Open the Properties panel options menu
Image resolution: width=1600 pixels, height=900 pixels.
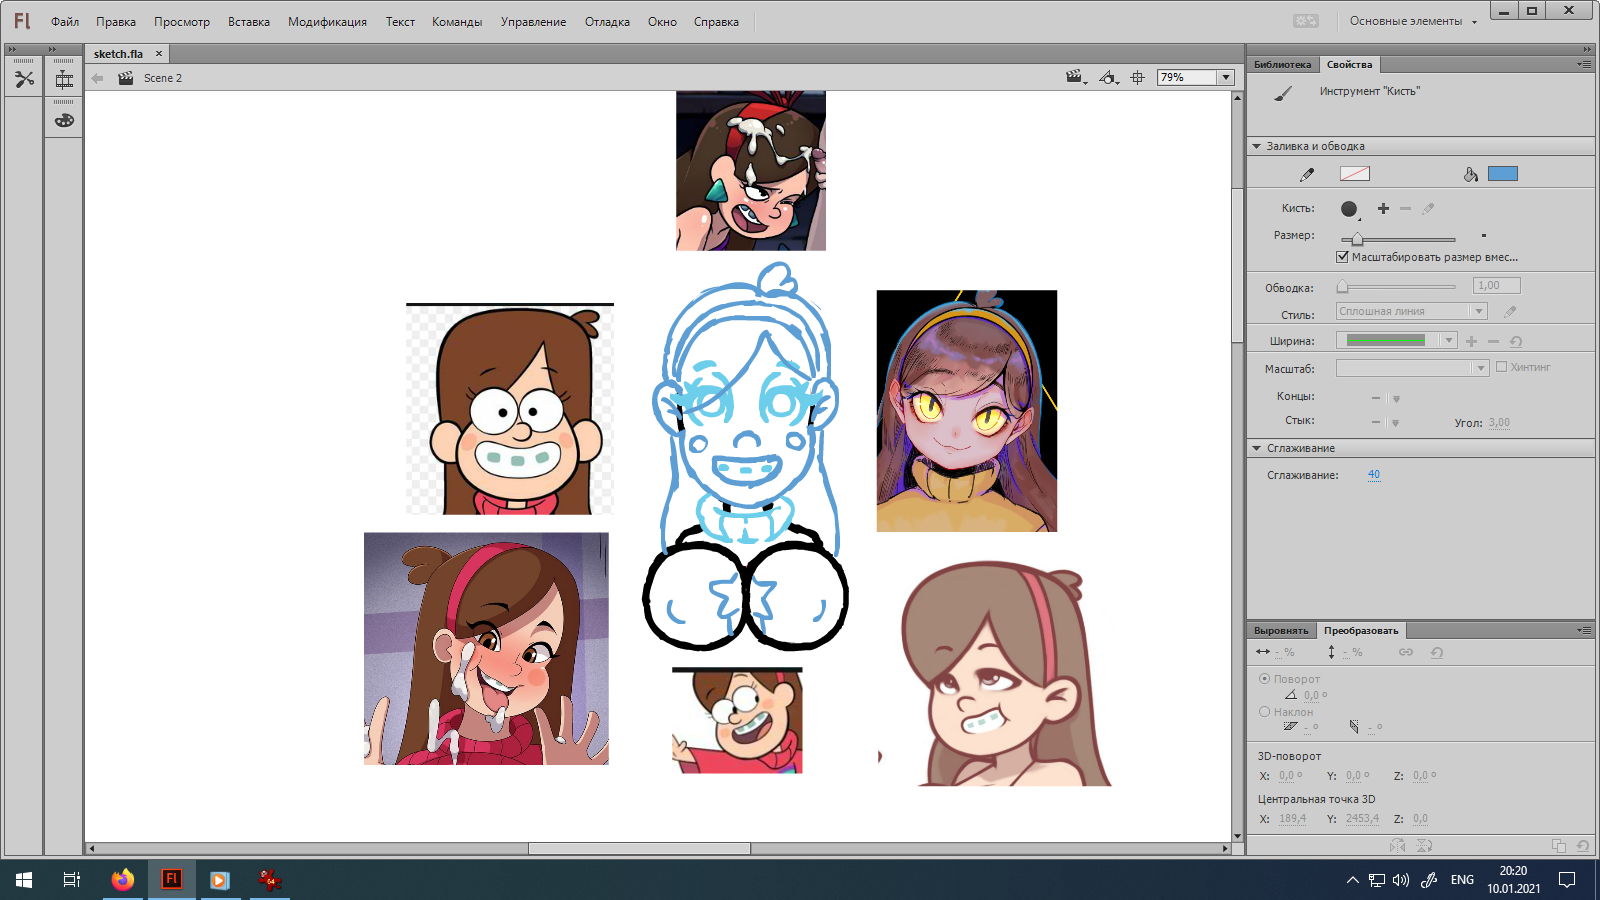coord(1584,64)
